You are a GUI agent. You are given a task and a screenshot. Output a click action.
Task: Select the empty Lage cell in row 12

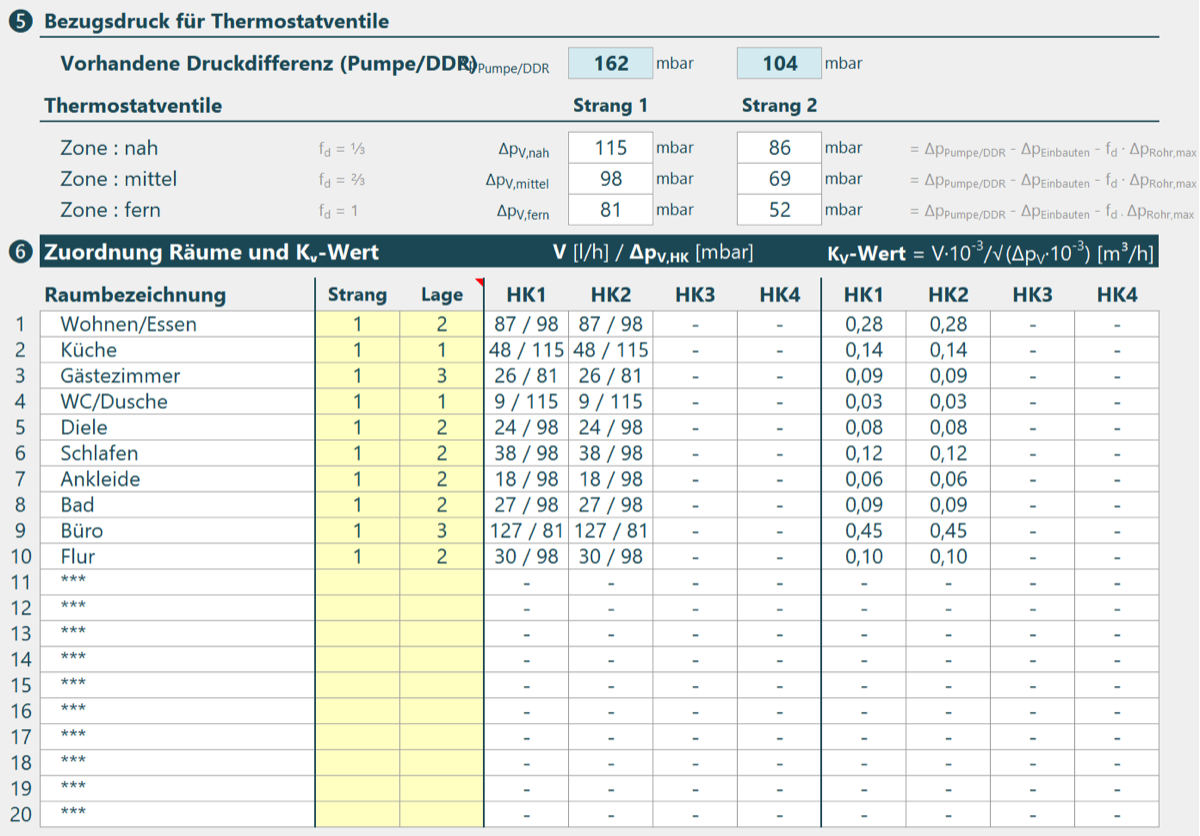[x=442, y=608]
